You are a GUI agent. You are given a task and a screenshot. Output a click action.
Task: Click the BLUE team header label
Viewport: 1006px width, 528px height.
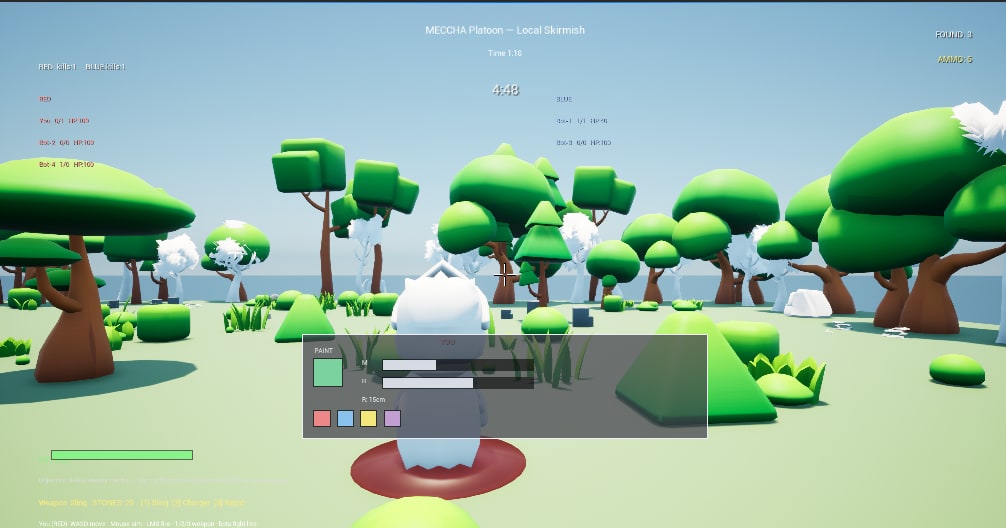564,99
